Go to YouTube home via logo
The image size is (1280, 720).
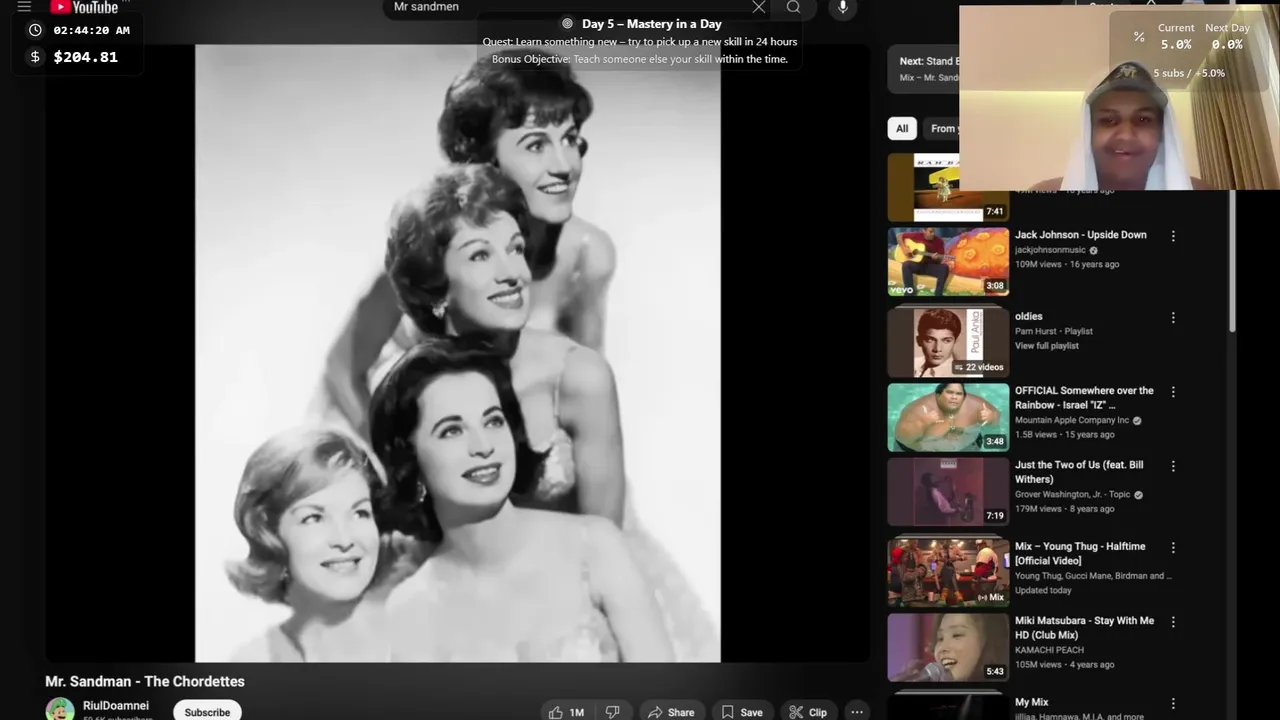click(x=85, y=7)
